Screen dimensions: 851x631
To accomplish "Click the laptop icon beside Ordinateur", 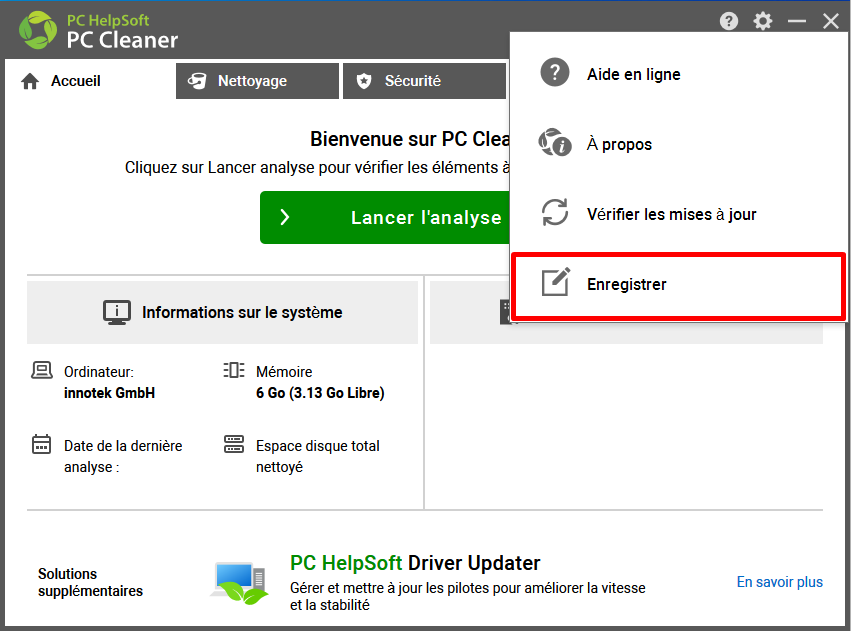I will [42, 371].
